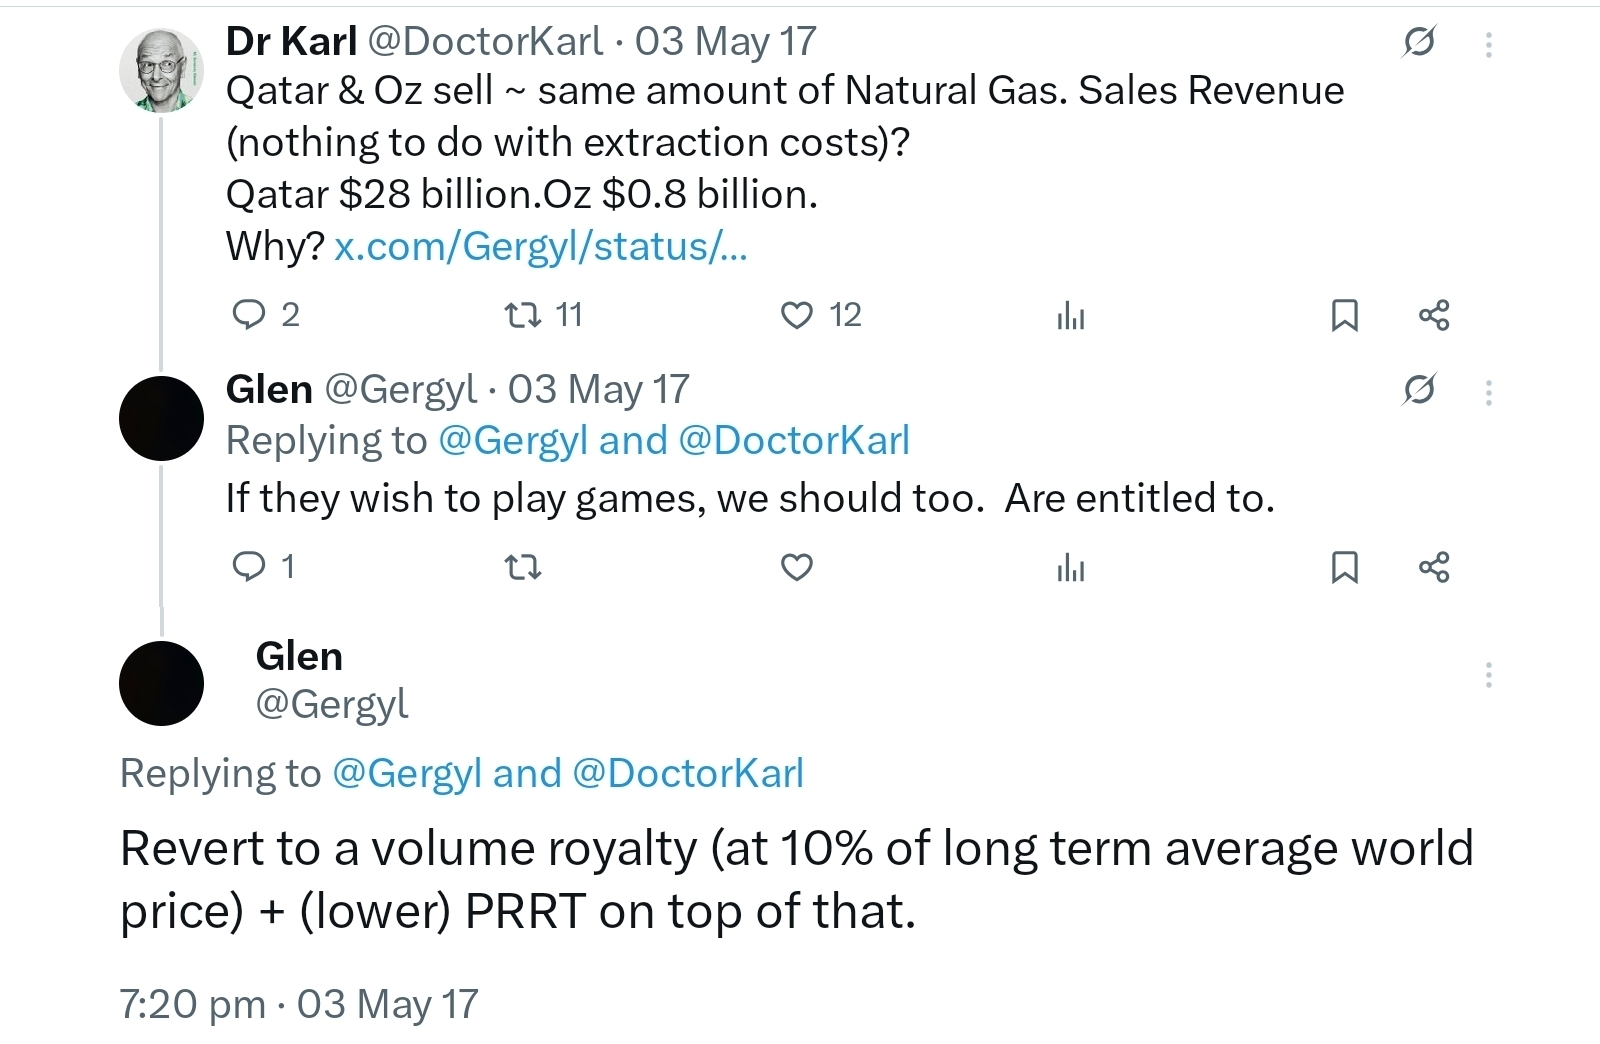This screenshot has width=1600, height=1044.
Task: Bookmark Dr Karl's tweet
Action: 1344,316
